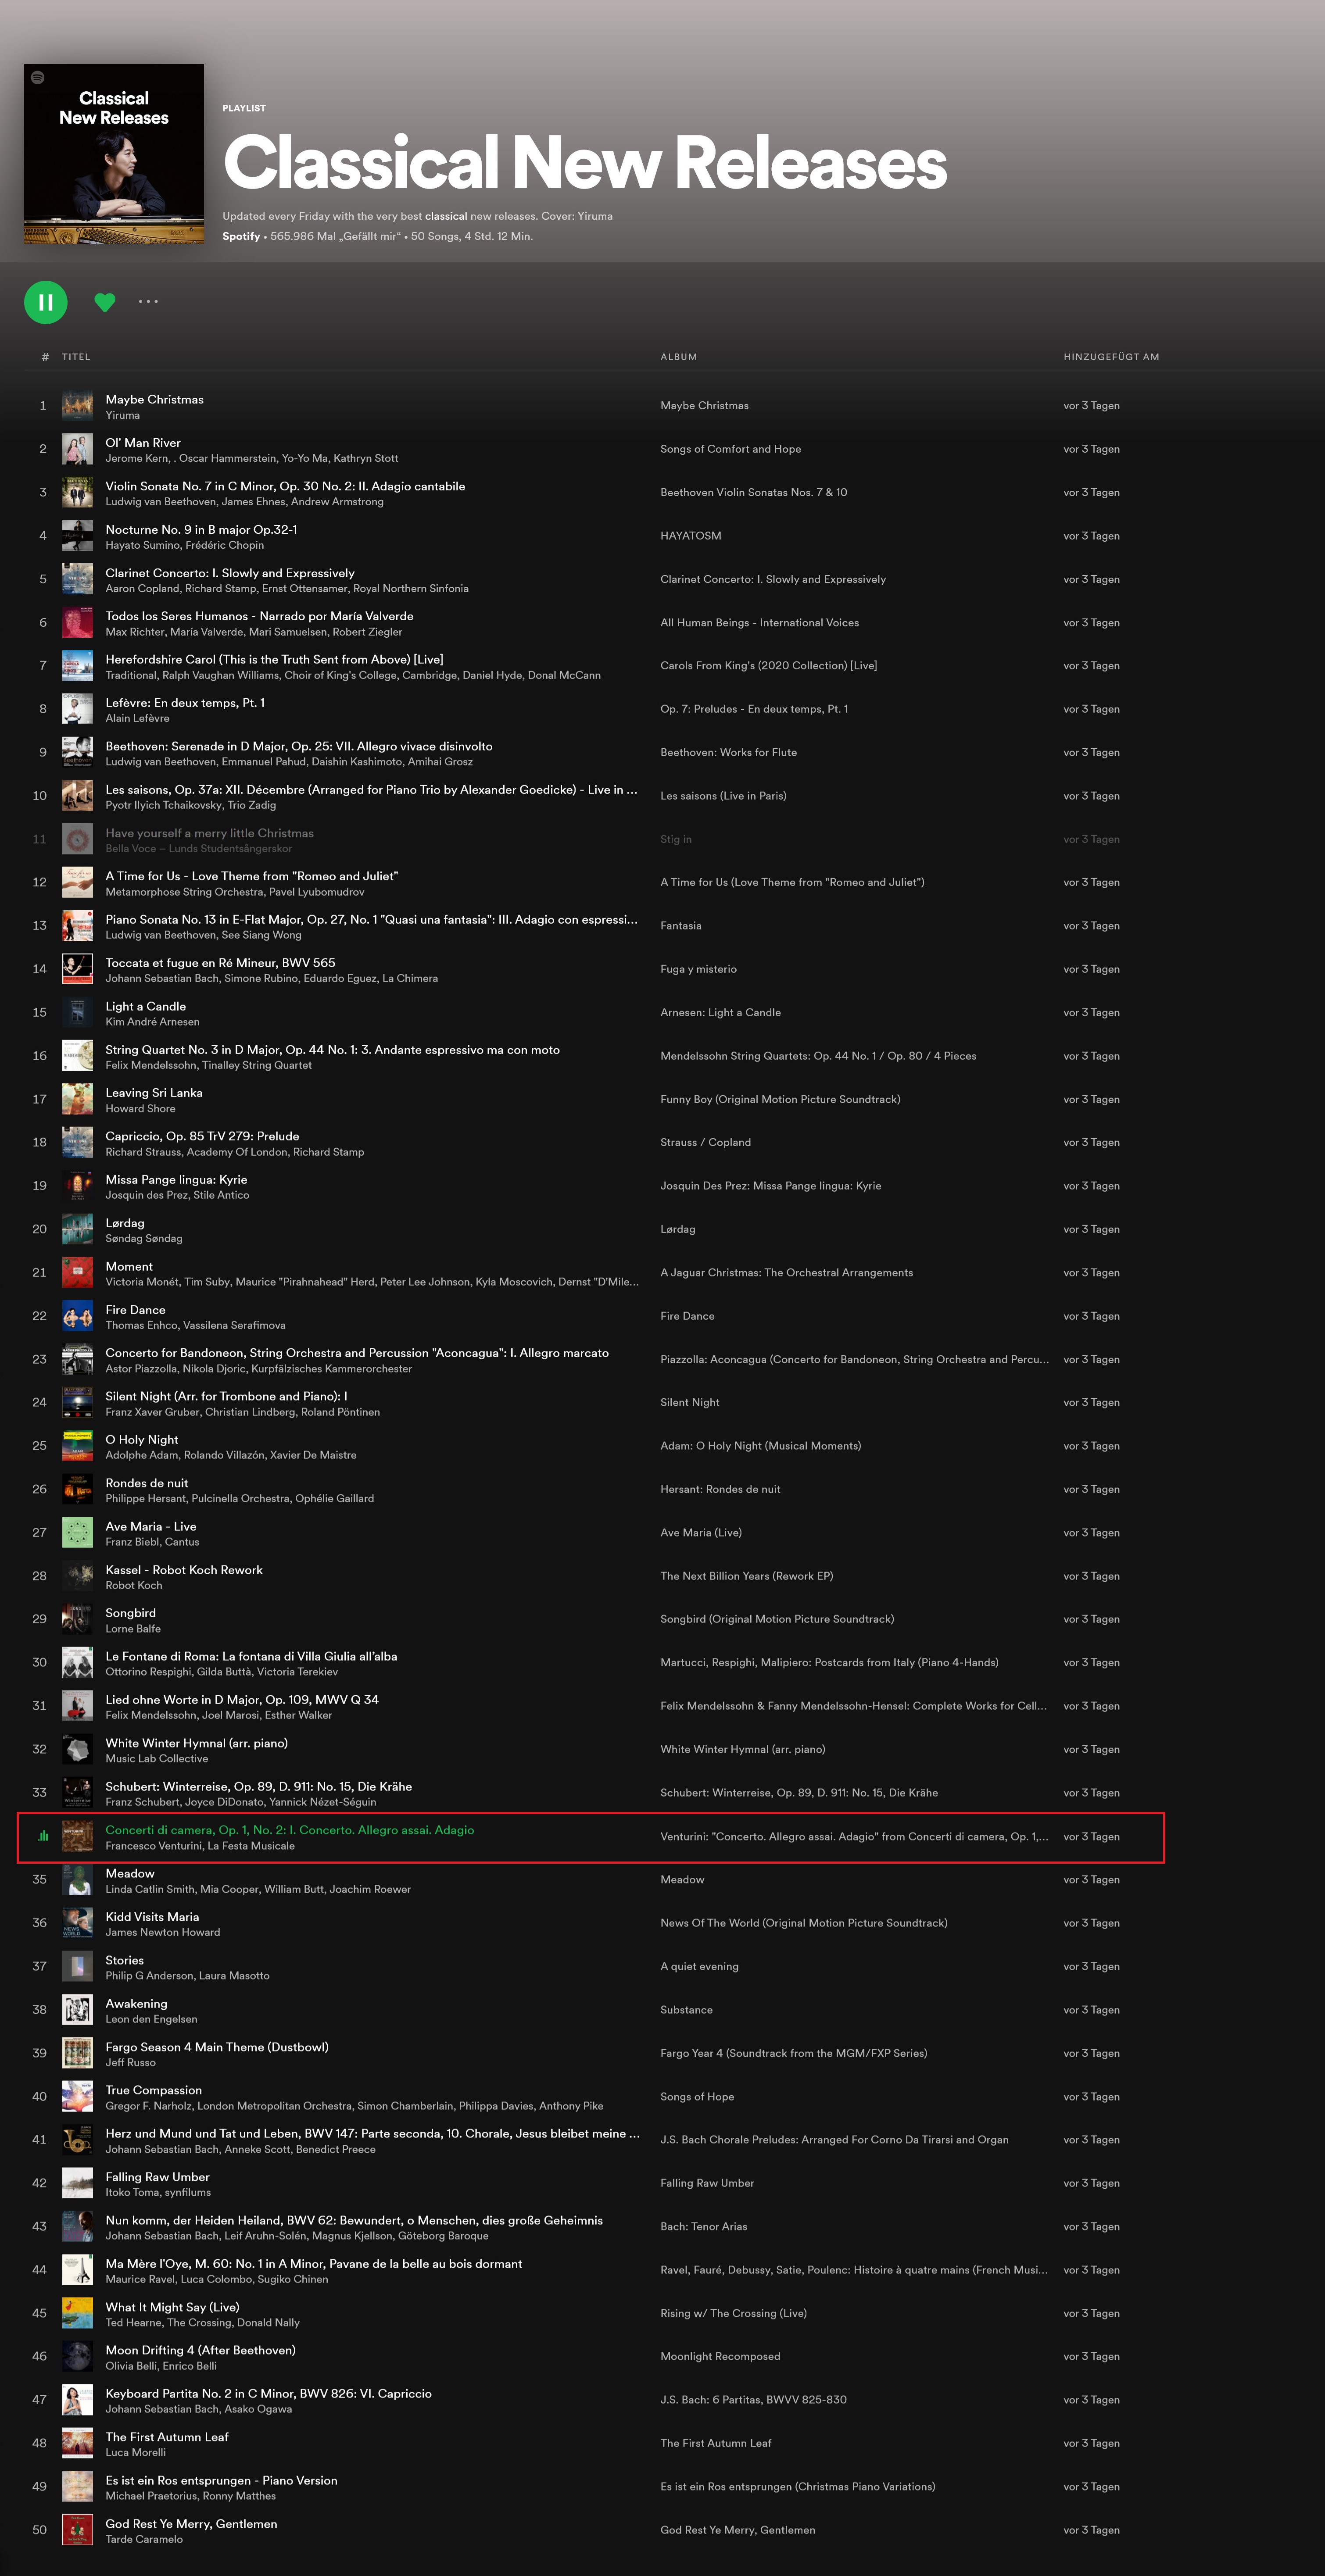
Task: Pause playback with the green pause button
Action: (x=46, y=302)
